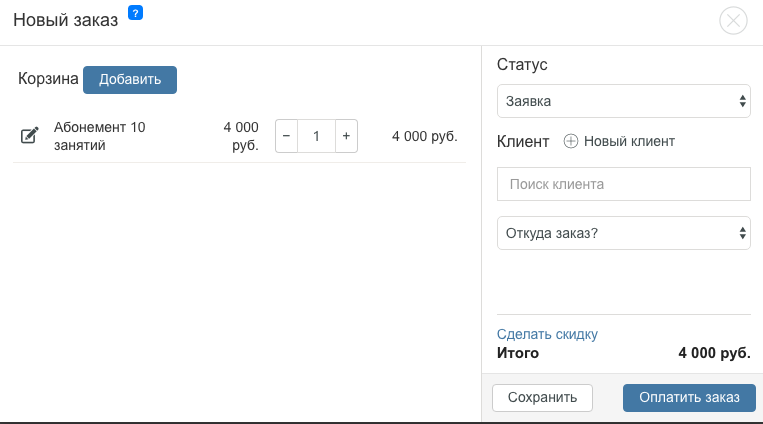
Task: Select the Абонемент 10 занятий item name
Action: pyautogui.click(x=100, y=136)
